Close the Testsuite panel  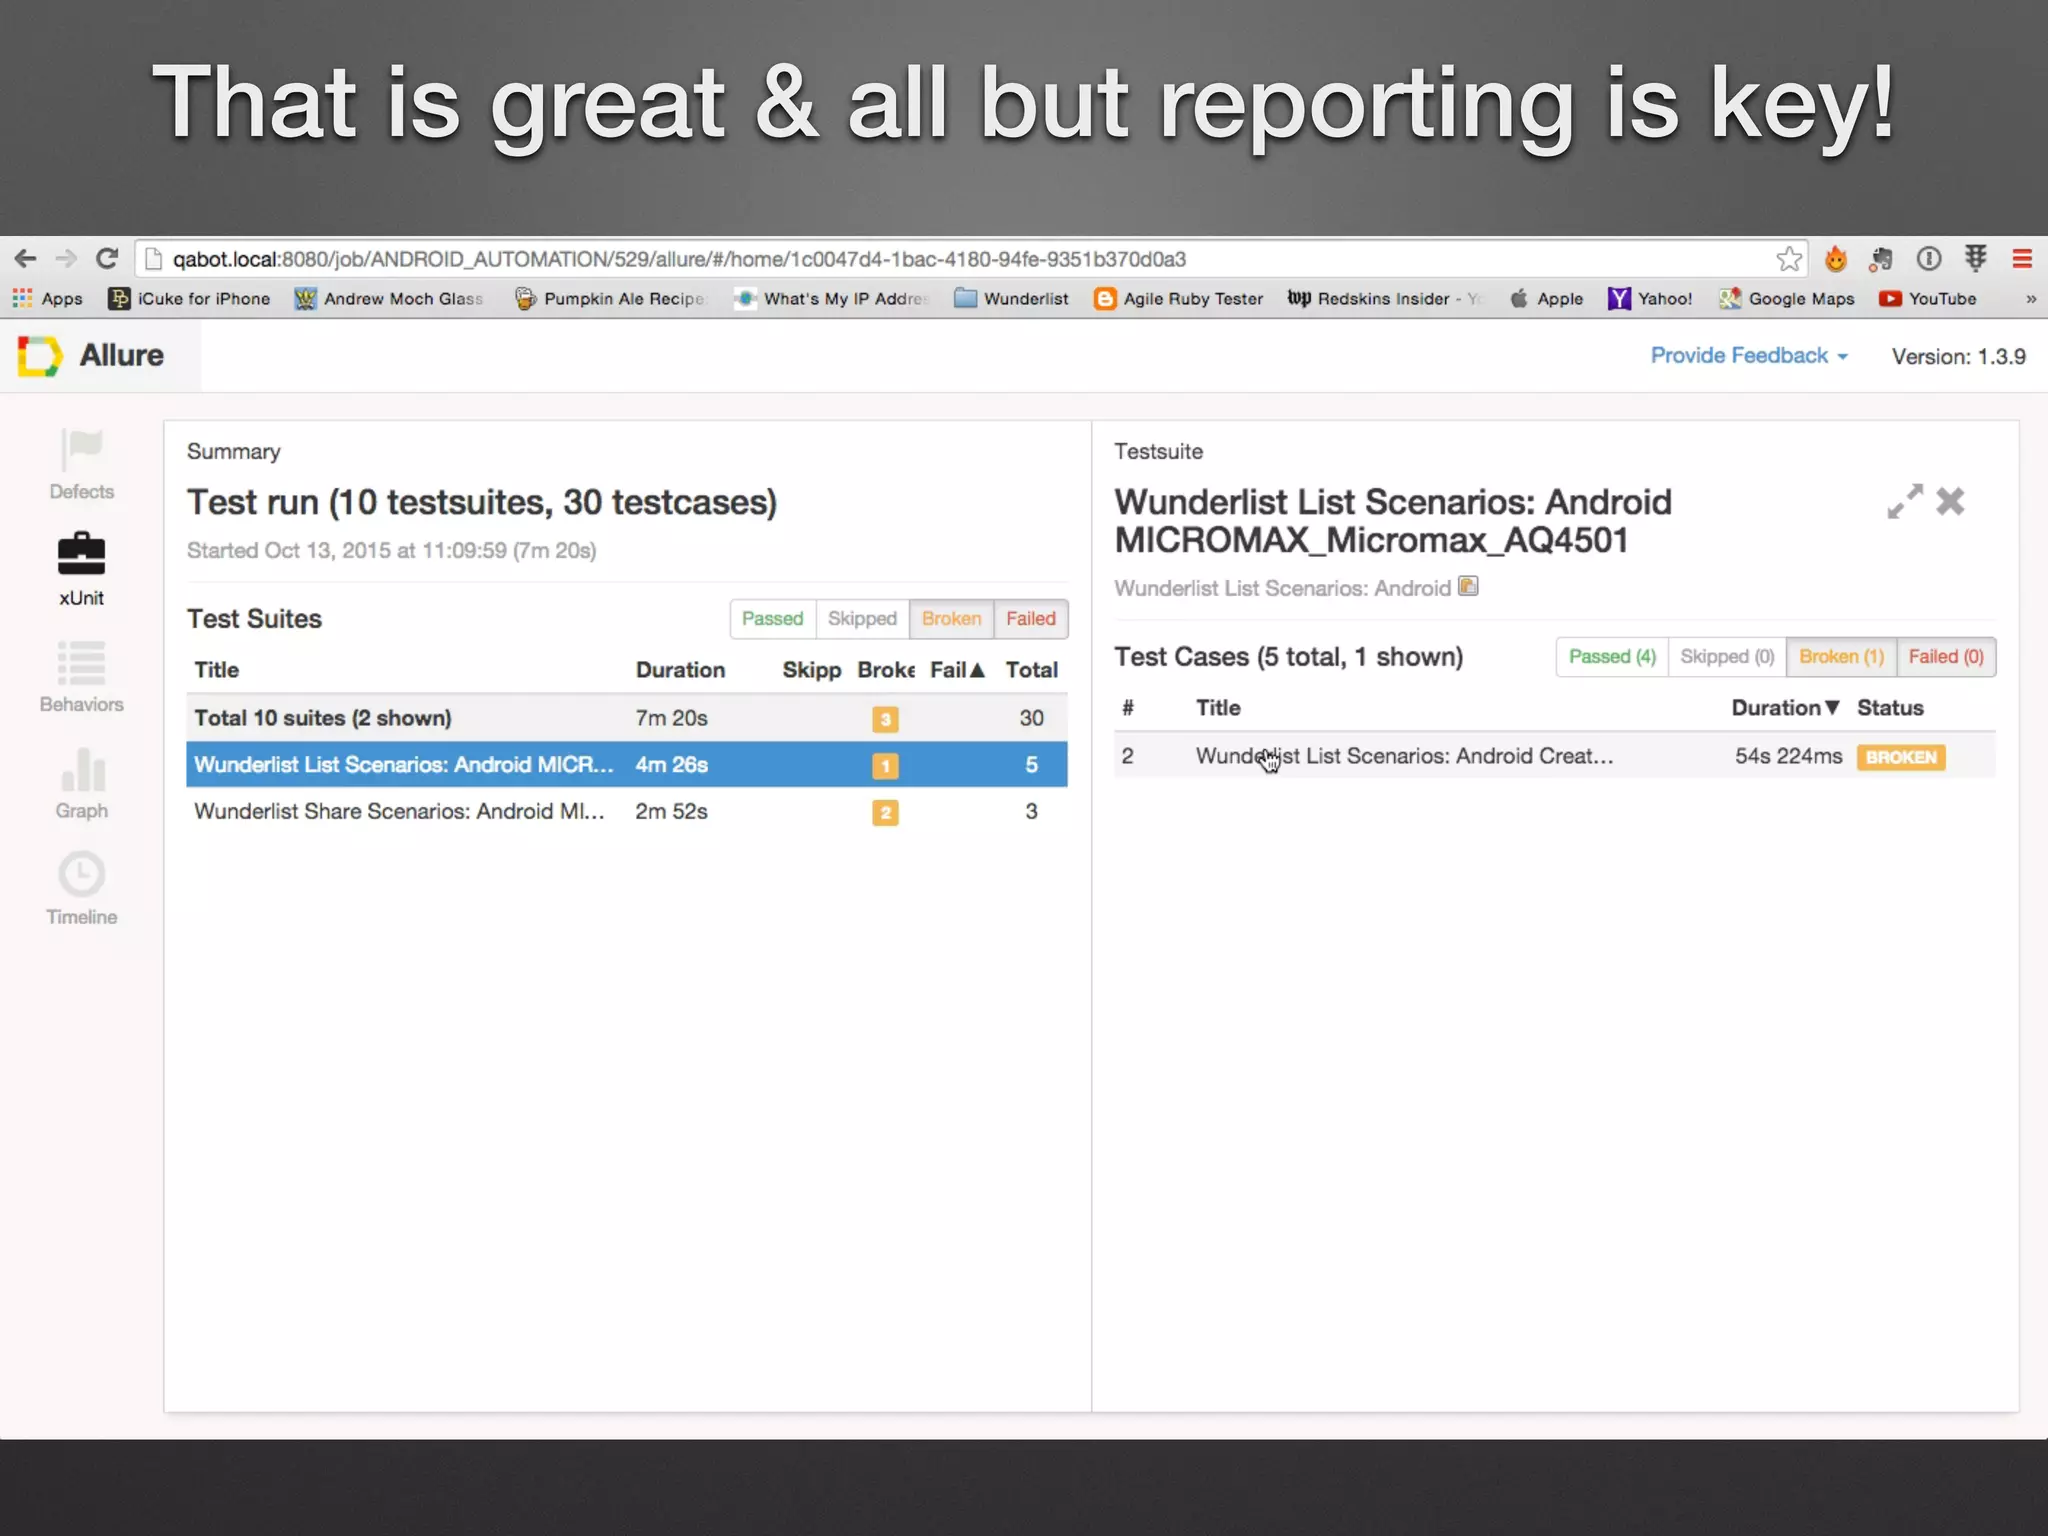coord(1950,501)
